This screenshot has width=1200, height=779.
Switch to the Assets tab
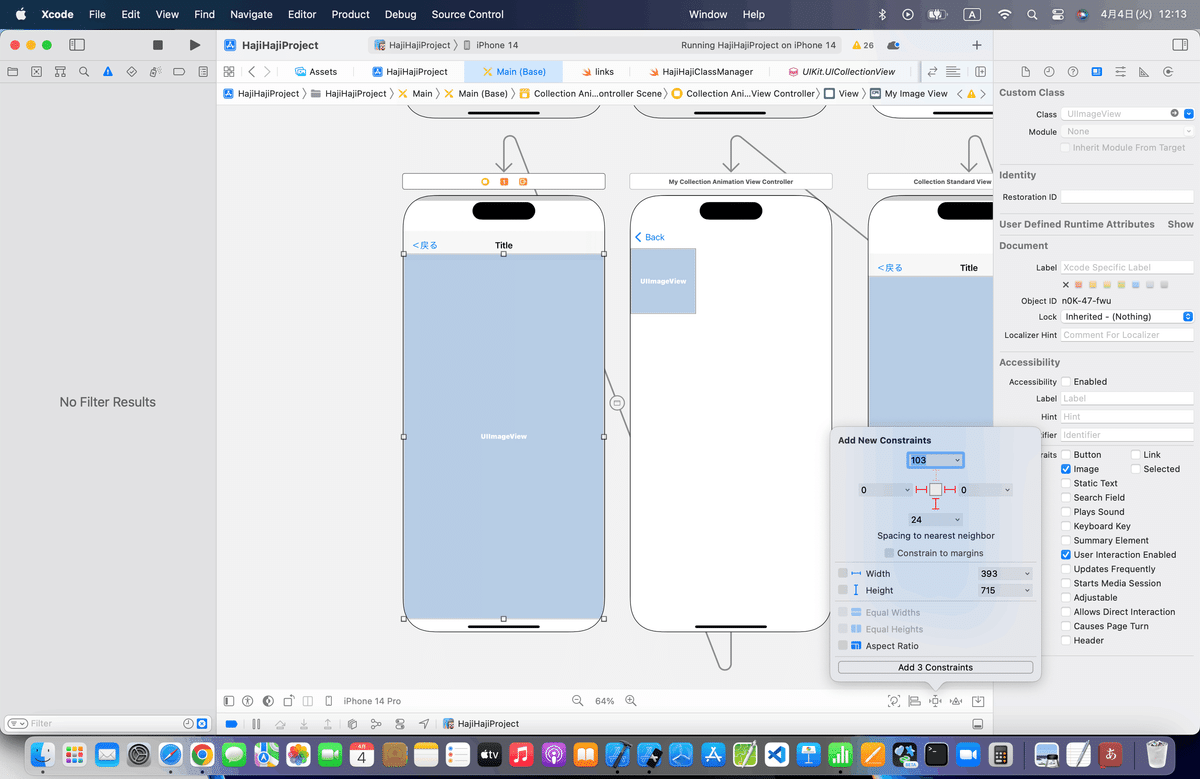pos(316,72)
